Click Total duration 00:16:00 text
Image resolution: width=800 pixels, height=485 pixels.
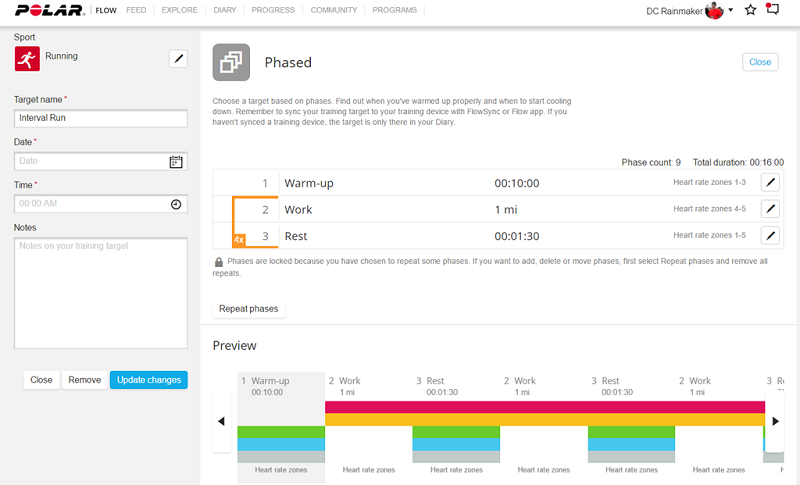[x=738, y=162]
